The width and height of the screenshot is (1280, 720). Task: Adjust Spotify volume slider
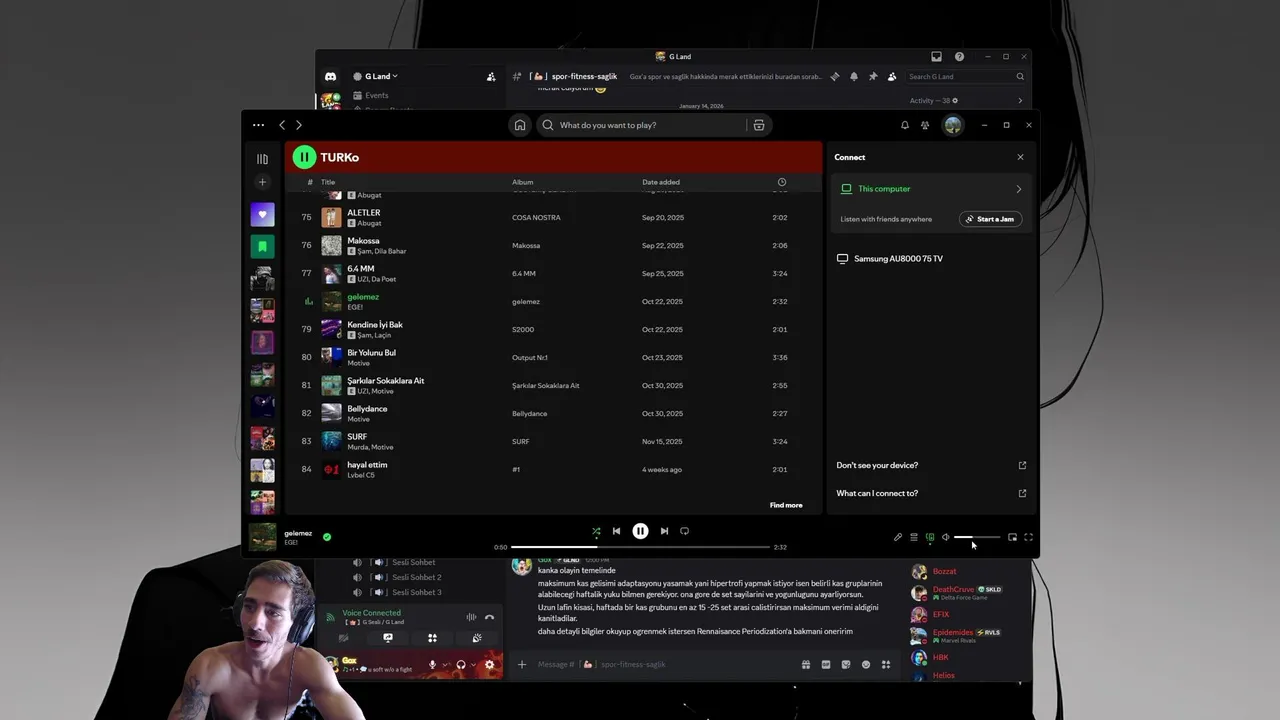[977, 537]
